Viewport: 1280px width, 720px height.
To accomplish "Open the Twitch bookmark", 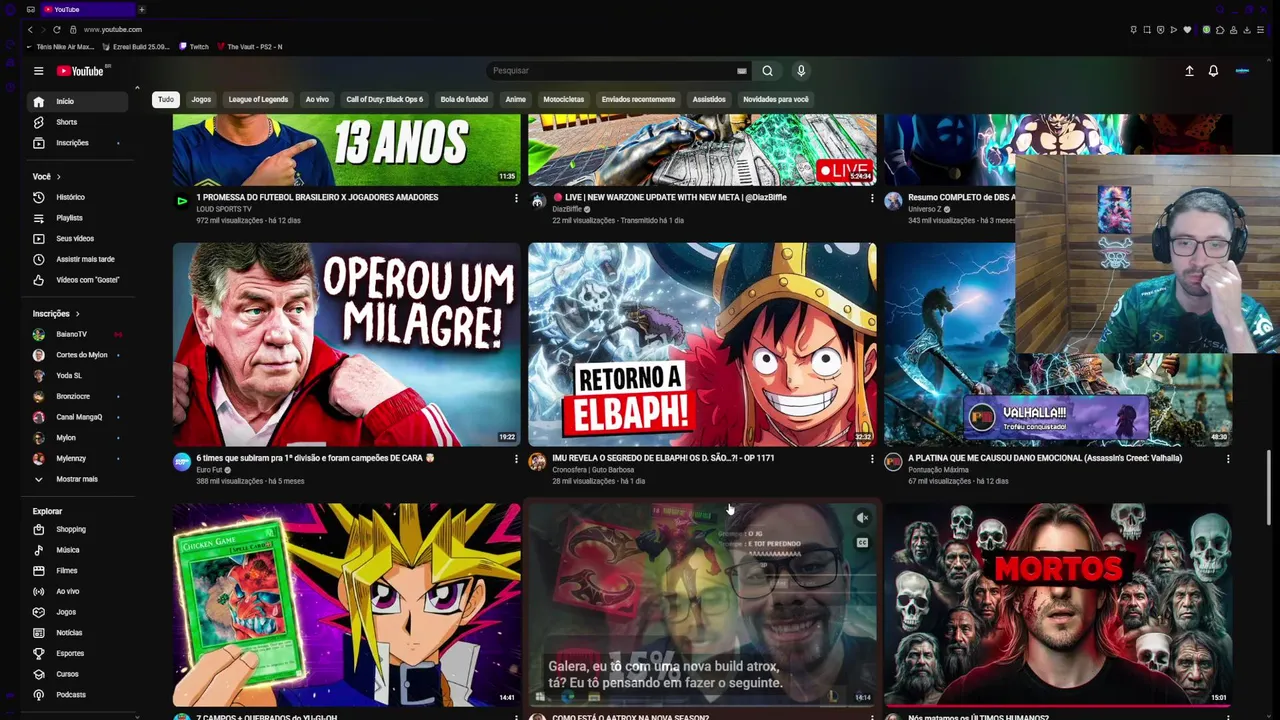I will point(194,47).
